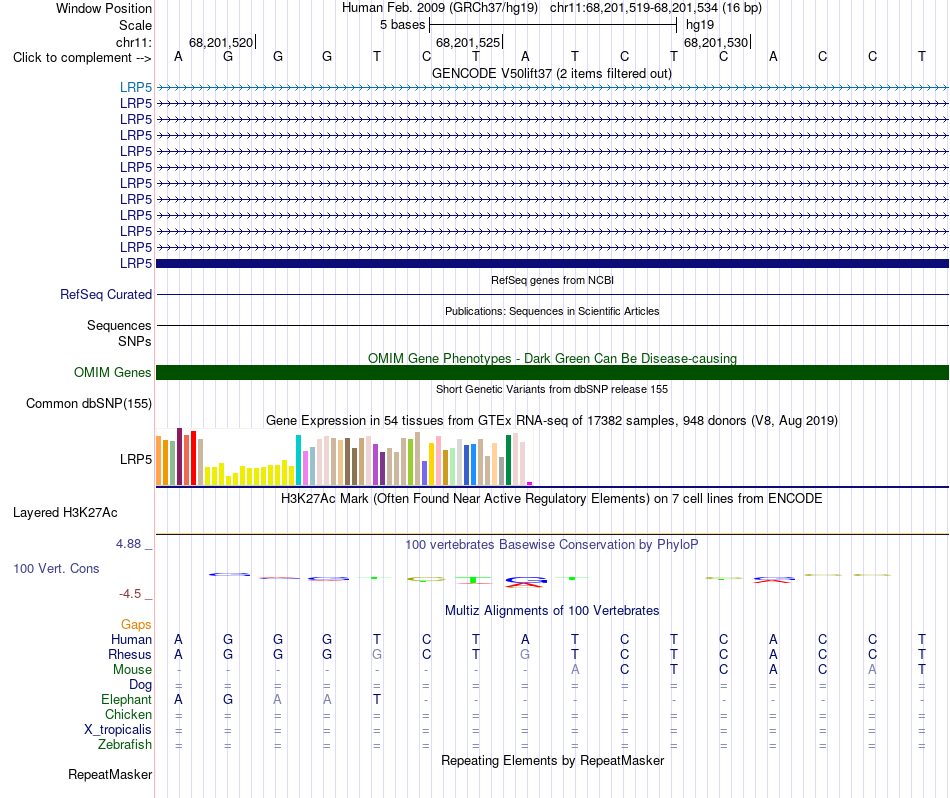This screenshot has width=950, height=798.
Task: Open the light-blue highlighted LRP5 transcript label
Action: 136,88
